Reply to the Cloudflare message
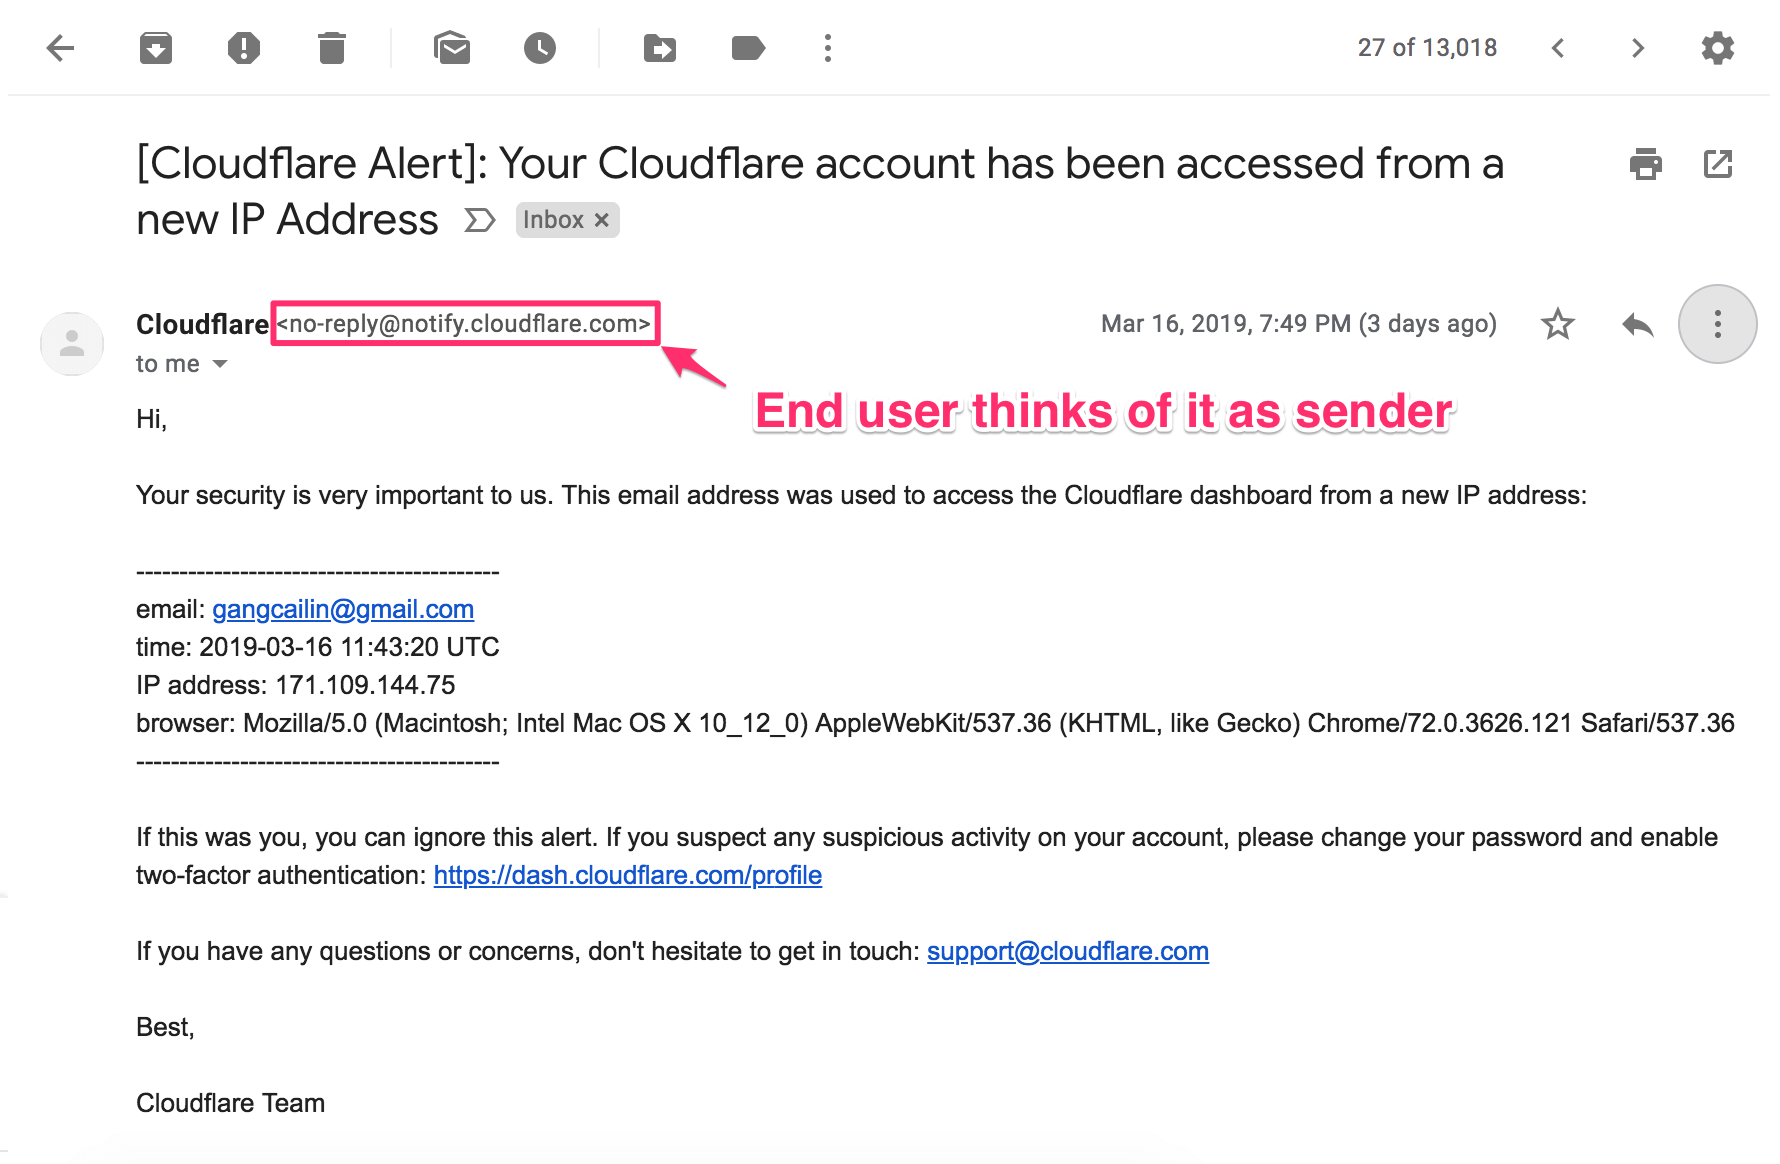The height and width of the screenshot is (1164, 1780). click(1638, 324)
